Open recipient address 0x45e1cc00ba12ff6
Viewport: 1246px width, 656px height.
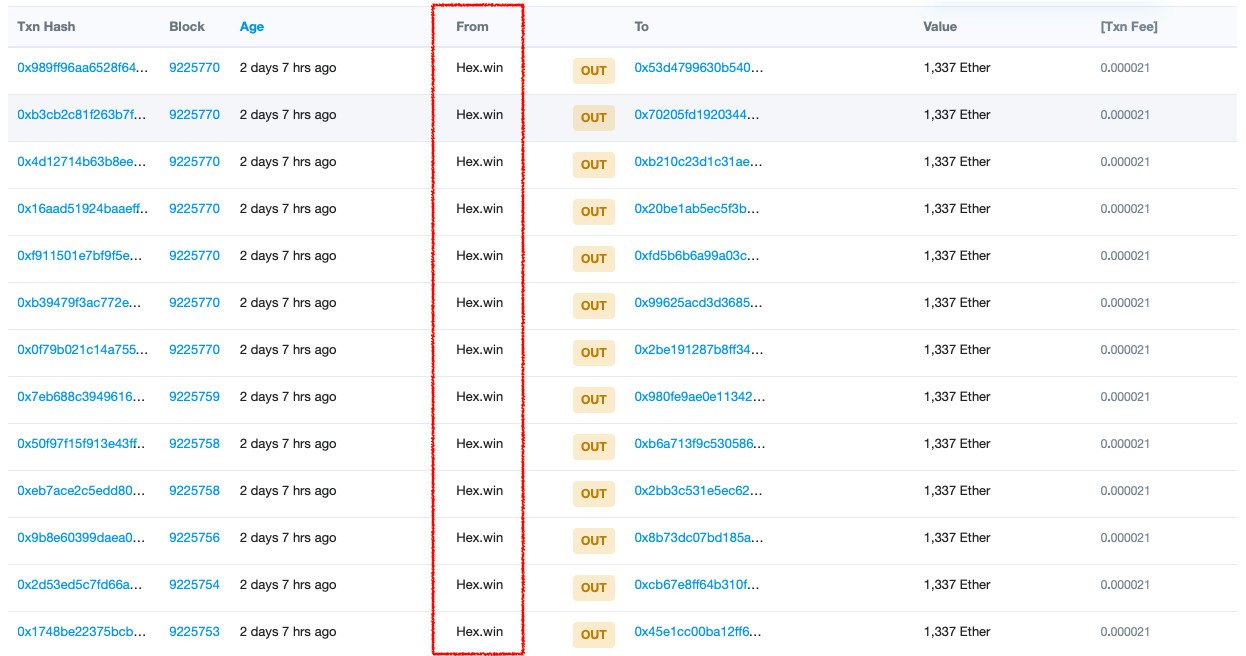pos(698,632)
